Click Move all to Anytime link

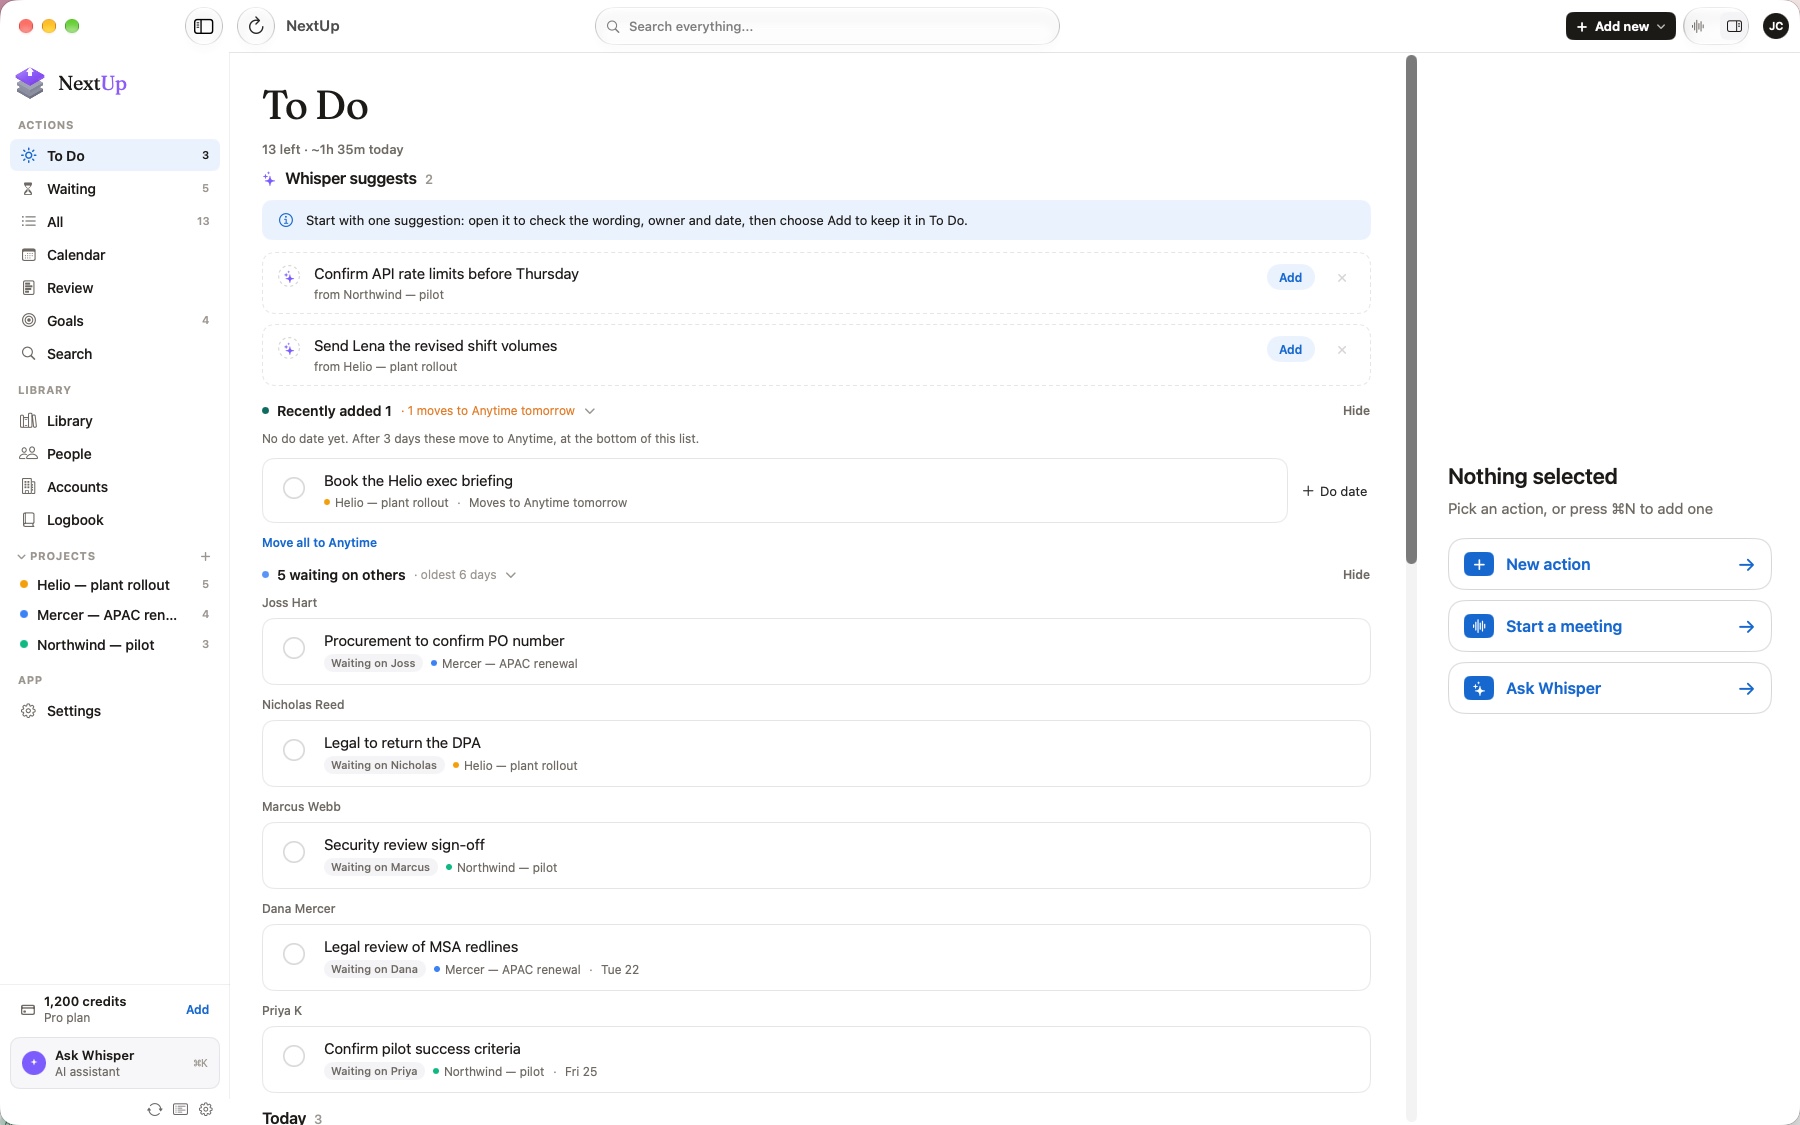(x=319, y=543)
